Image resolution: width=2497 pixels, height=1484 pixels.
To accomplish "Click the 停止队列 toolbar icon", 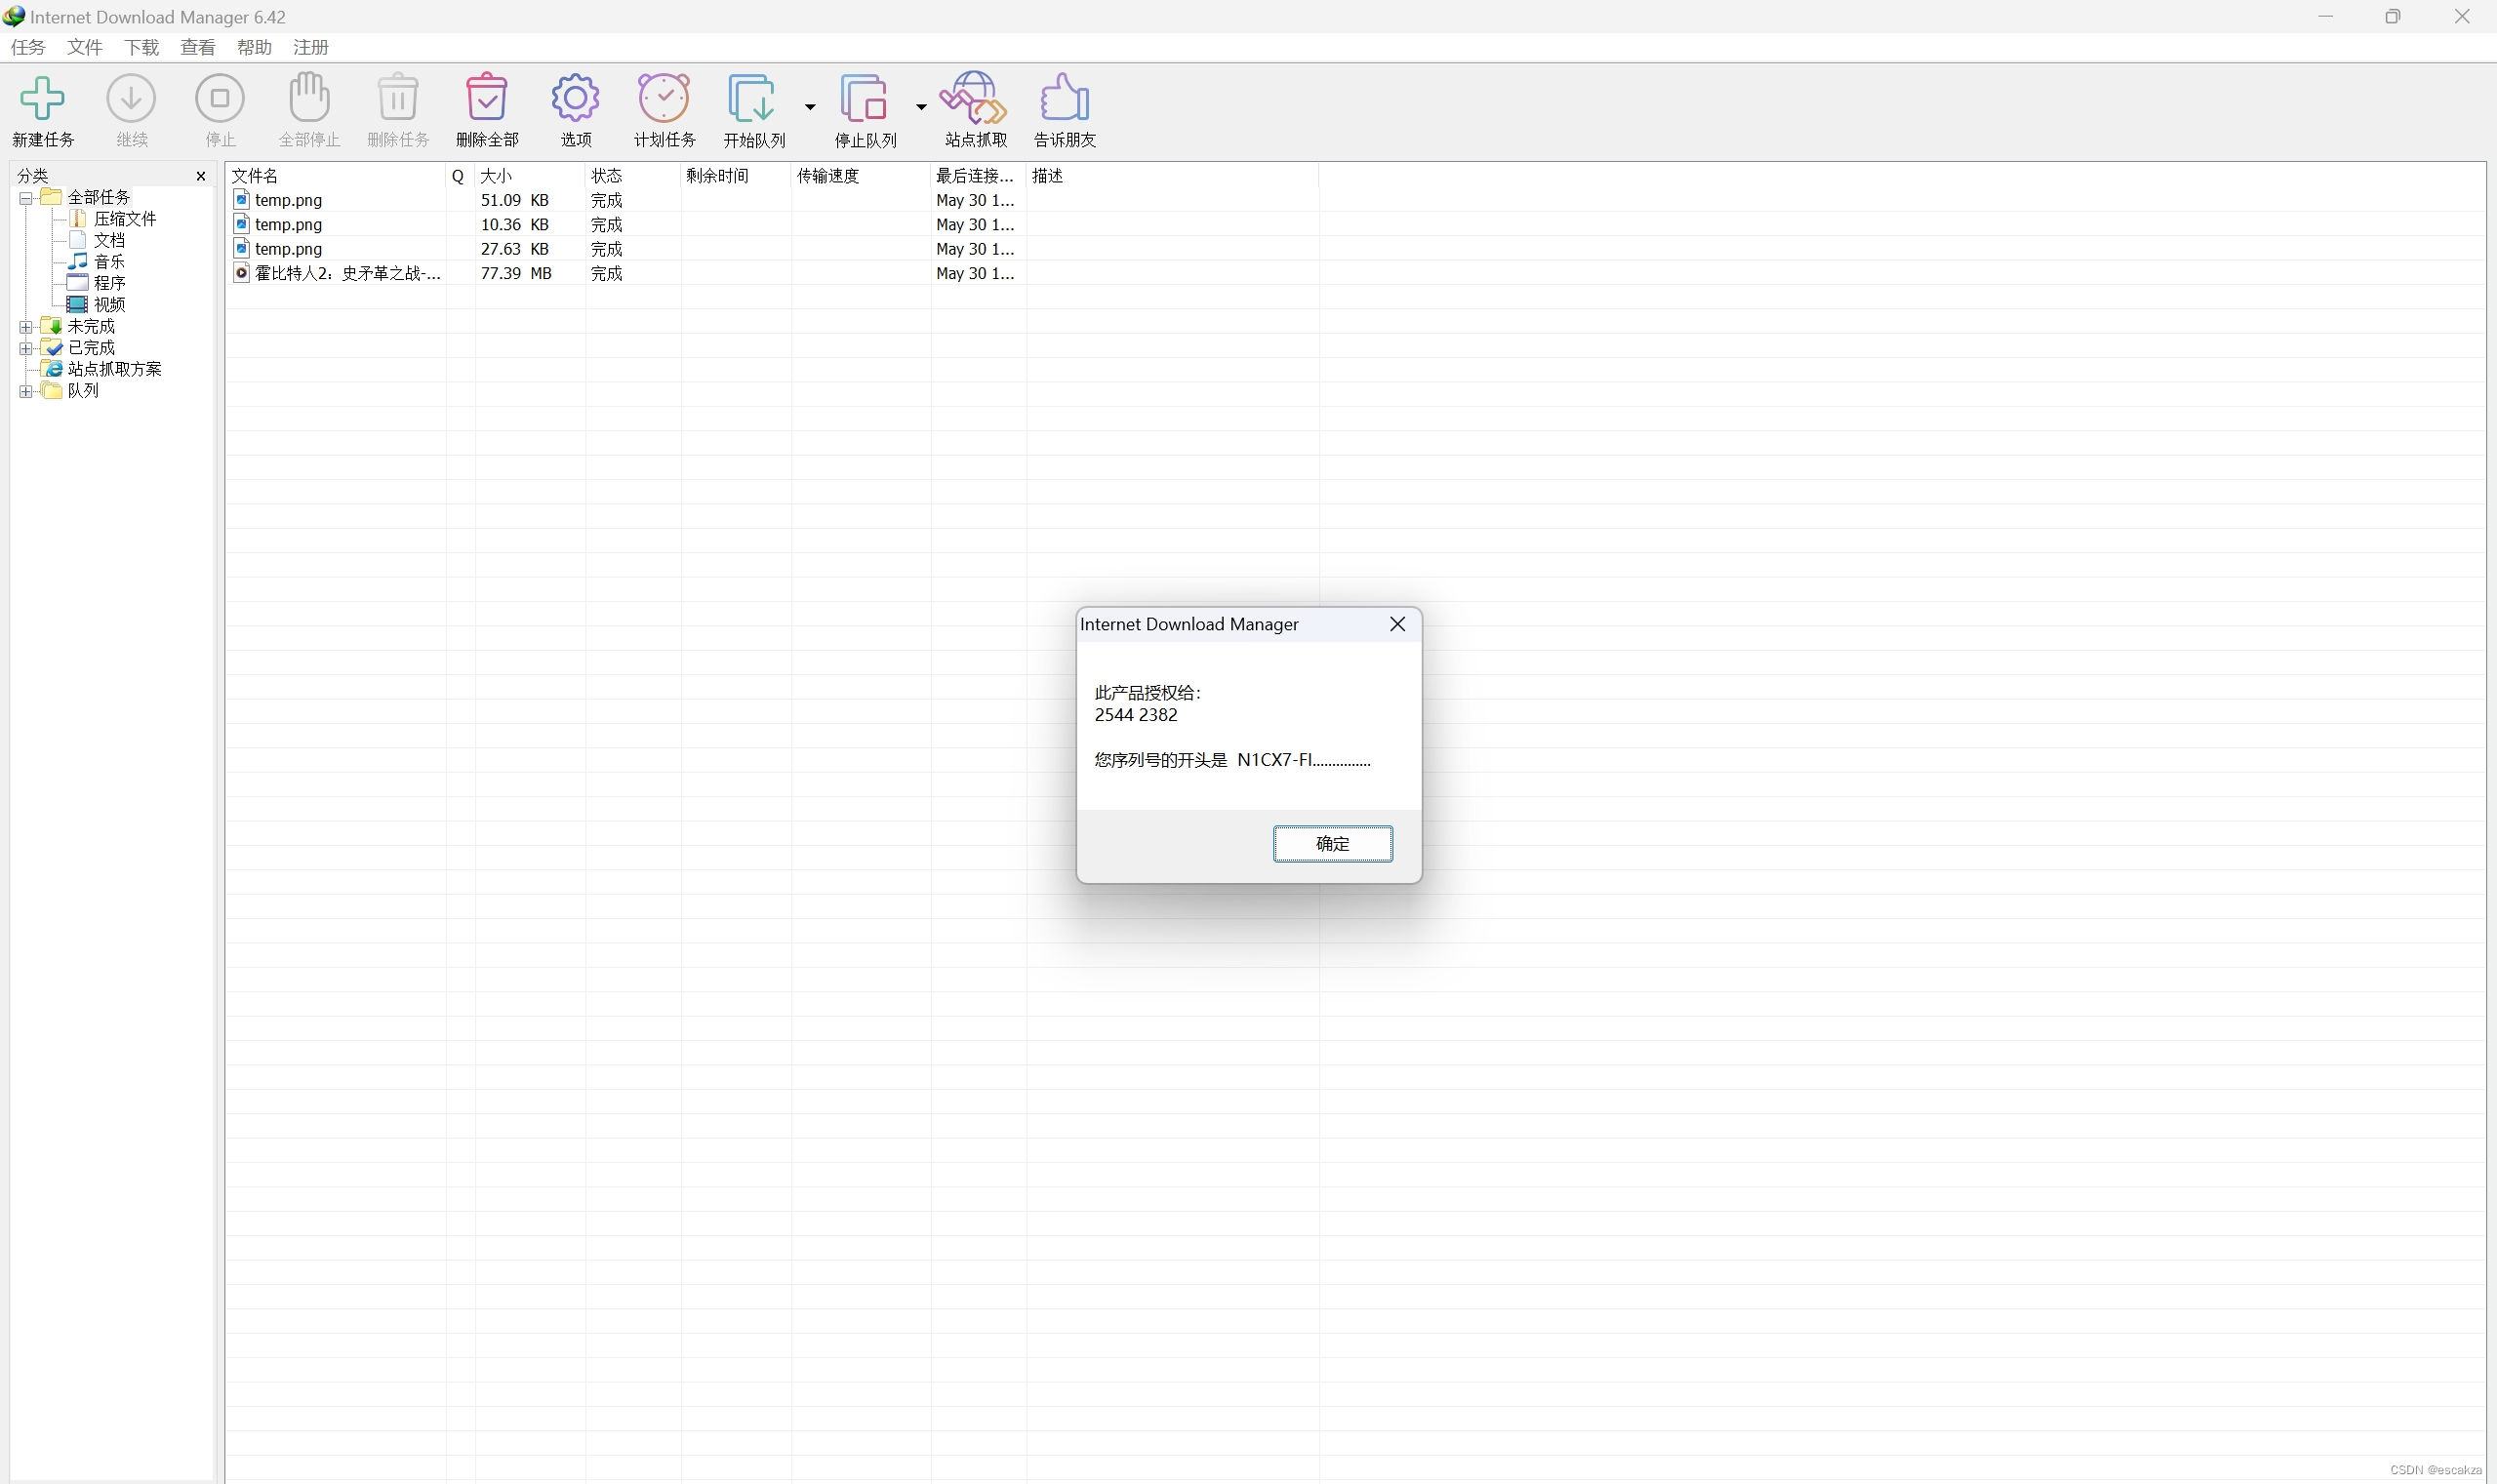I will (864, 98).
